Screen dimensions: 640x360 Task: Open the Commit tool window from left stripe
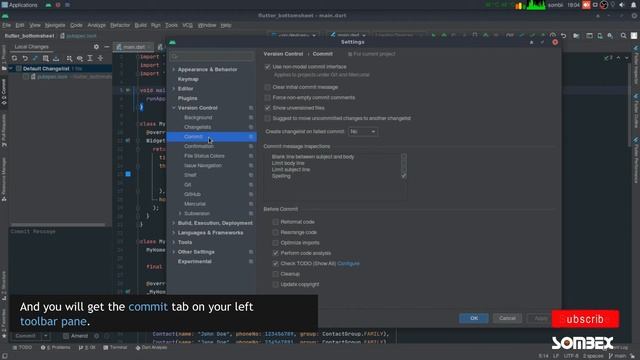pos(4,92)
